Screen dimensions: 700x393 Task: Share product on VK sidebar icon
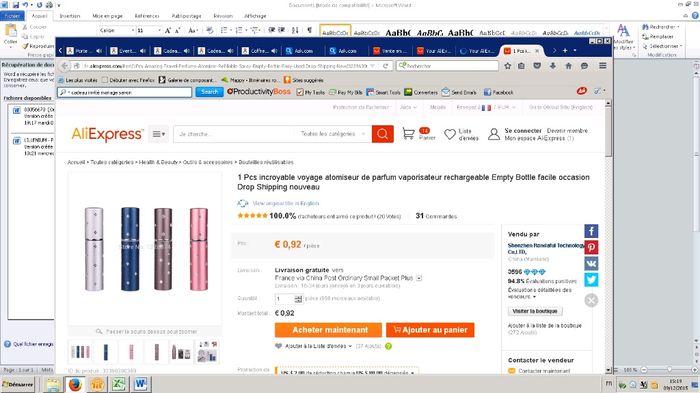click(591, 263)
